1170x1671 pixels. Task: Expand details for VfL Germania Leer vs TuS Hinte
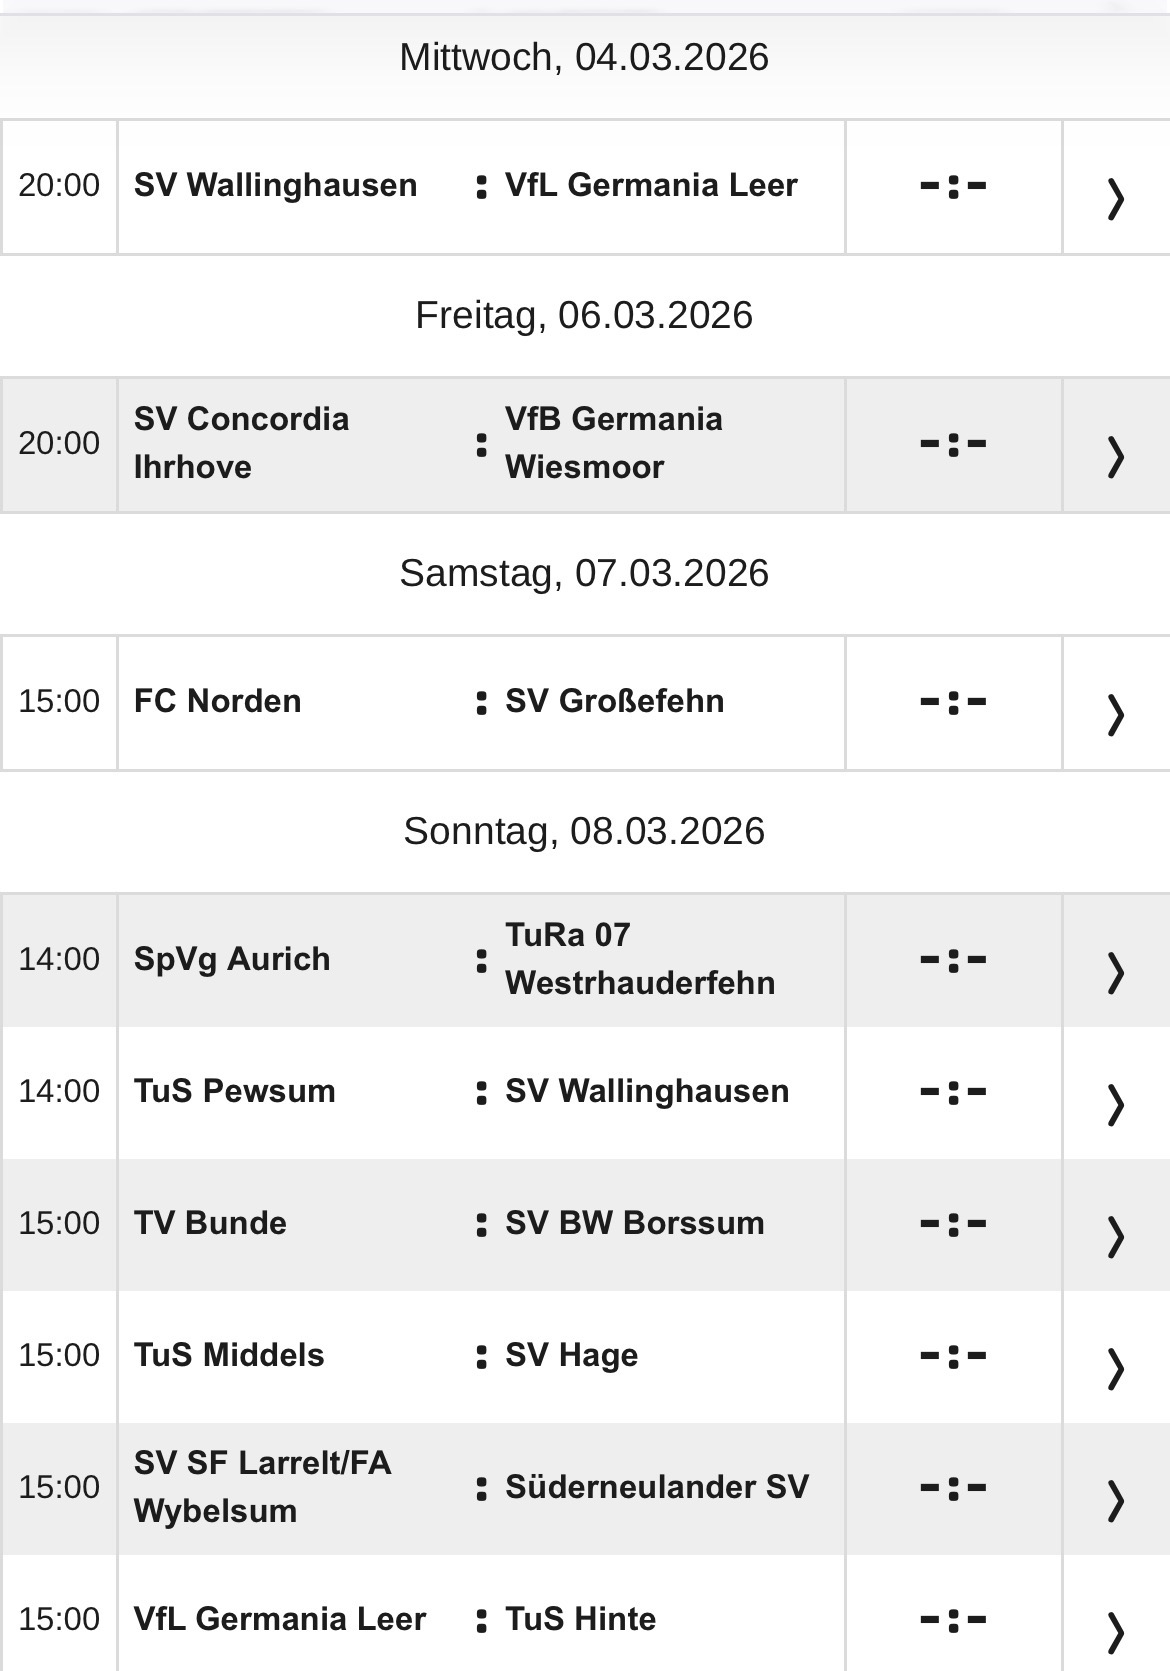point(1113,1619)
